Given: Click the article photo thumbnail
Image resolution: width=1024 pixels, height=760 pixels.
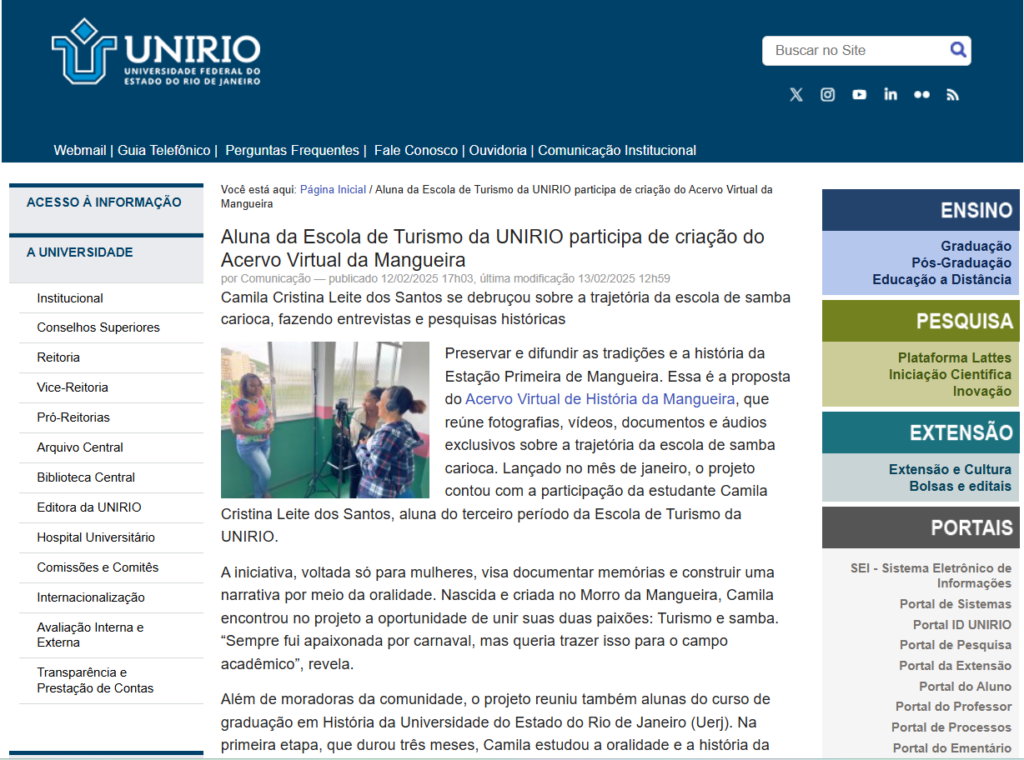Looking at the screenshot, I should 325,420.
